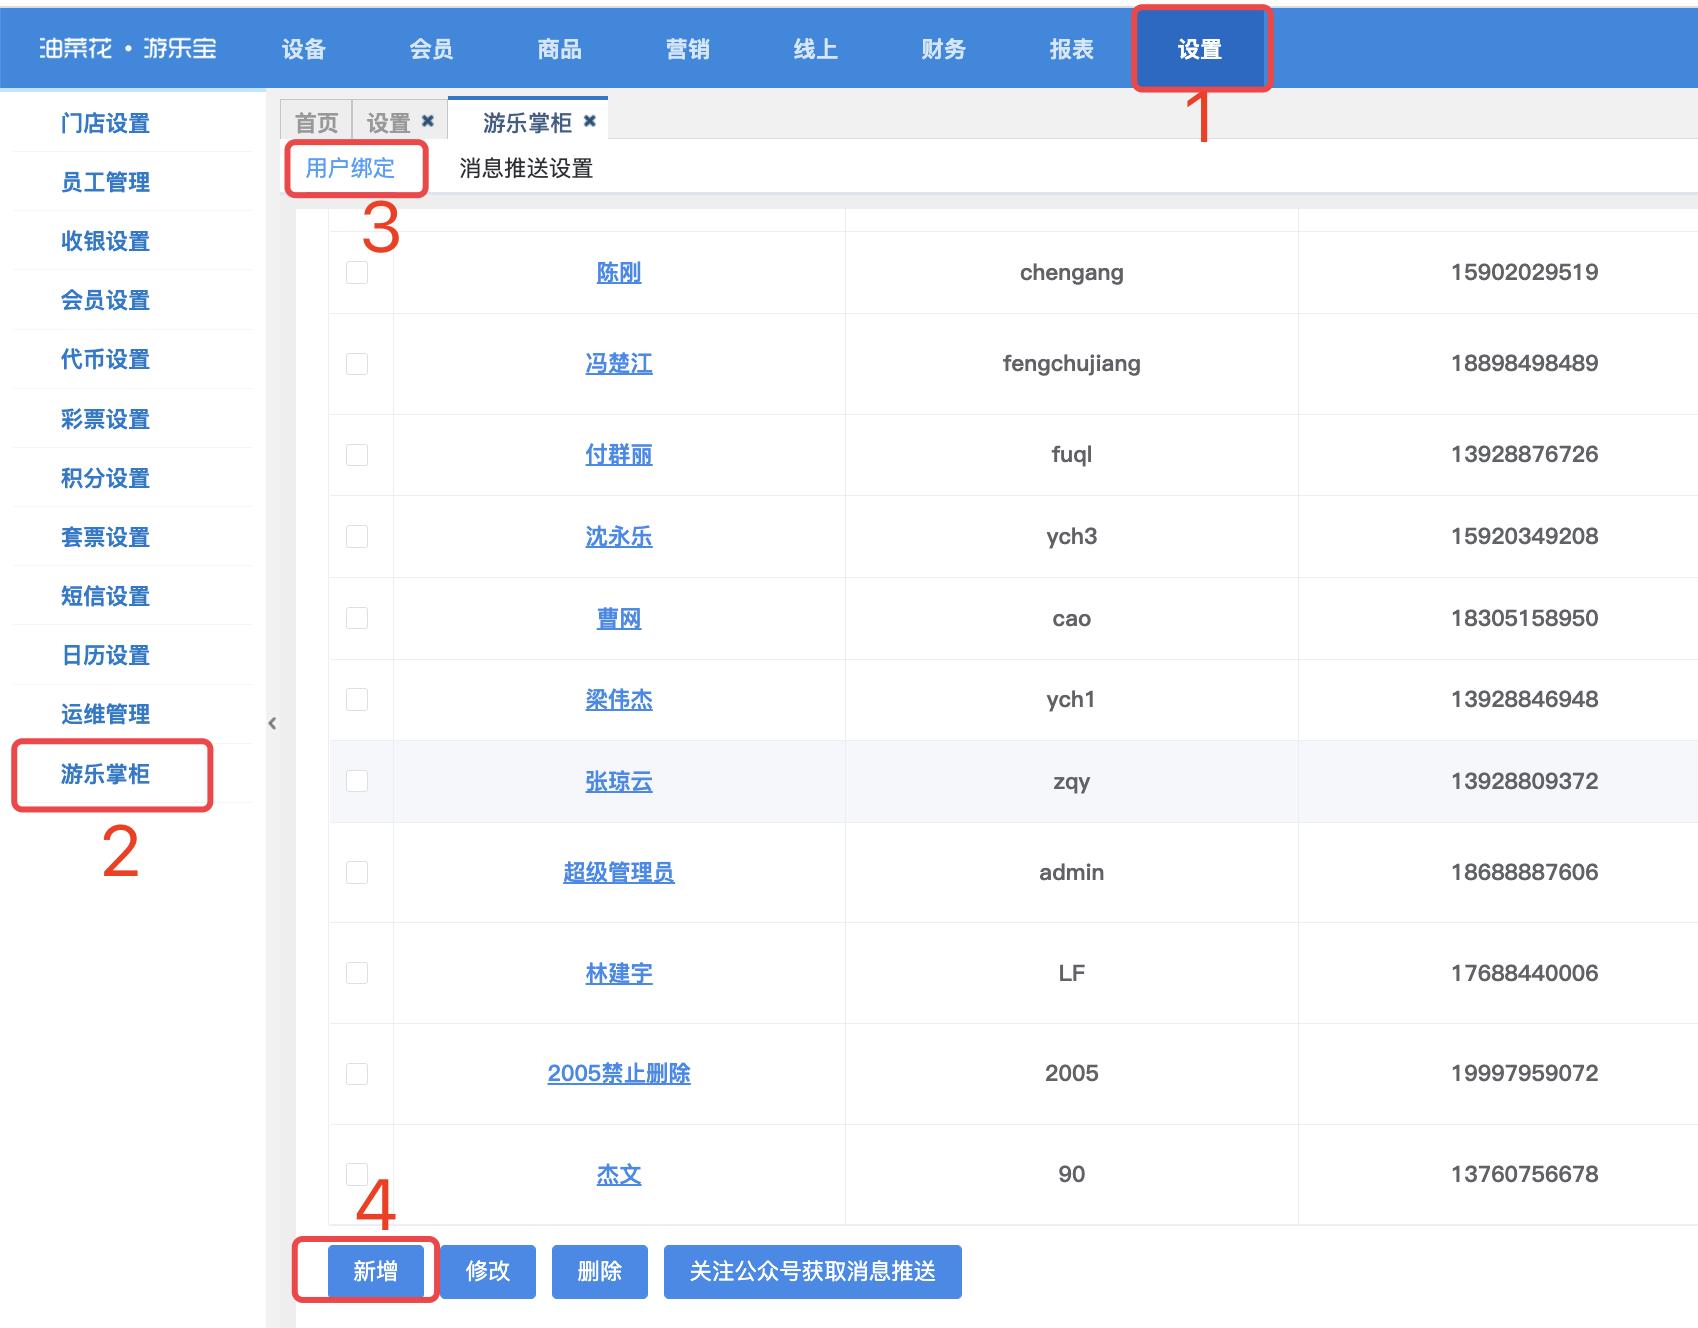Open 短信设置
The width and height of the screenshot is (1698, 1328).
click(x=105, y=596)
